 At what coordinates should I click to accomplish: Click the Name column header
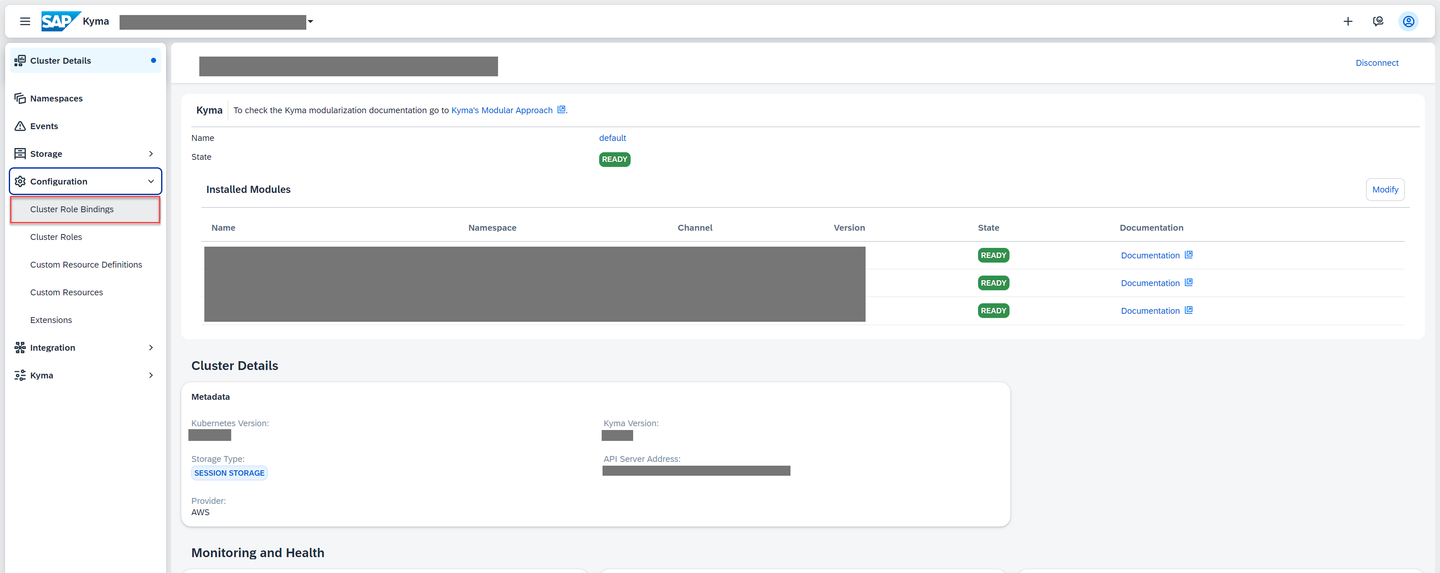point(223,228)
